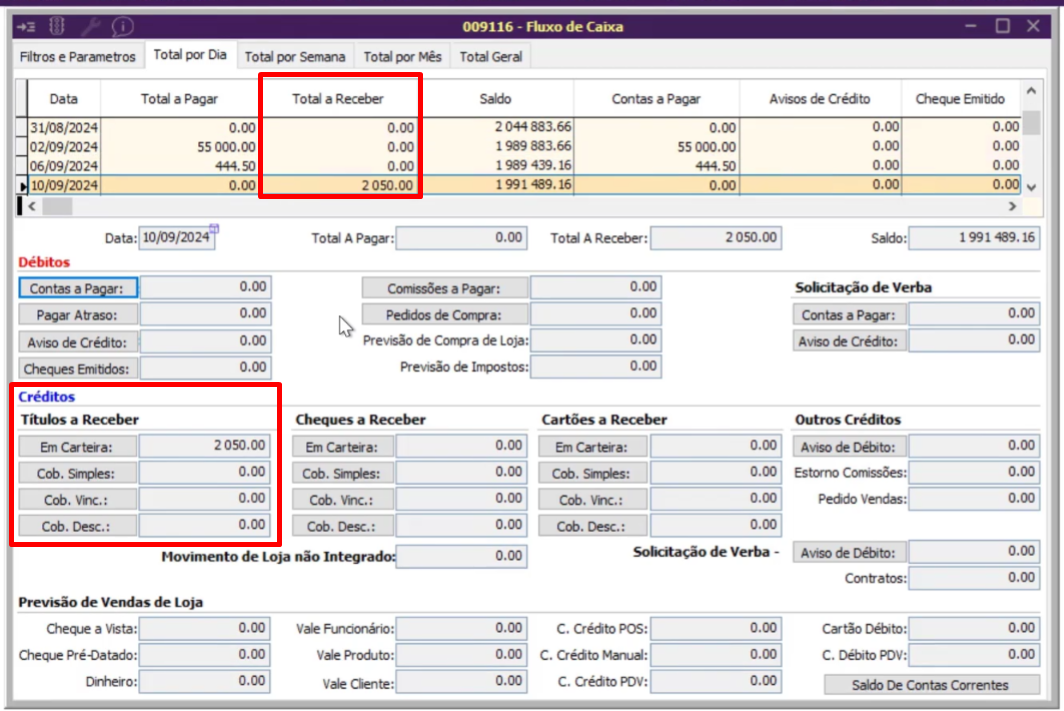Viewport: 1064px width, 711px height.
Task: Click the grid's vertical scroll down arrow
Action: coord(1031,187)
